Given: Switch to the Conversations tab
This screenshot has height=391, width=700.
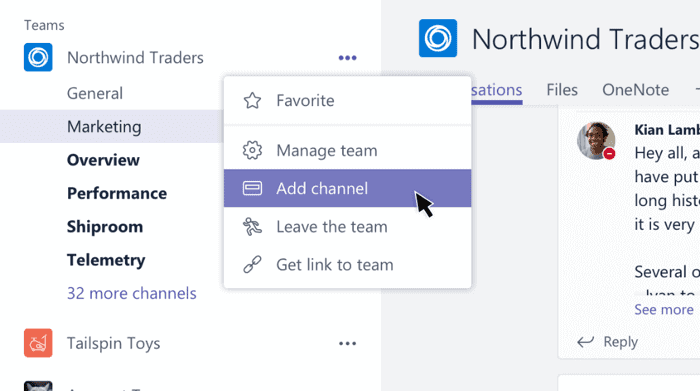Looking at the screenshot, I should coord(496,90).
